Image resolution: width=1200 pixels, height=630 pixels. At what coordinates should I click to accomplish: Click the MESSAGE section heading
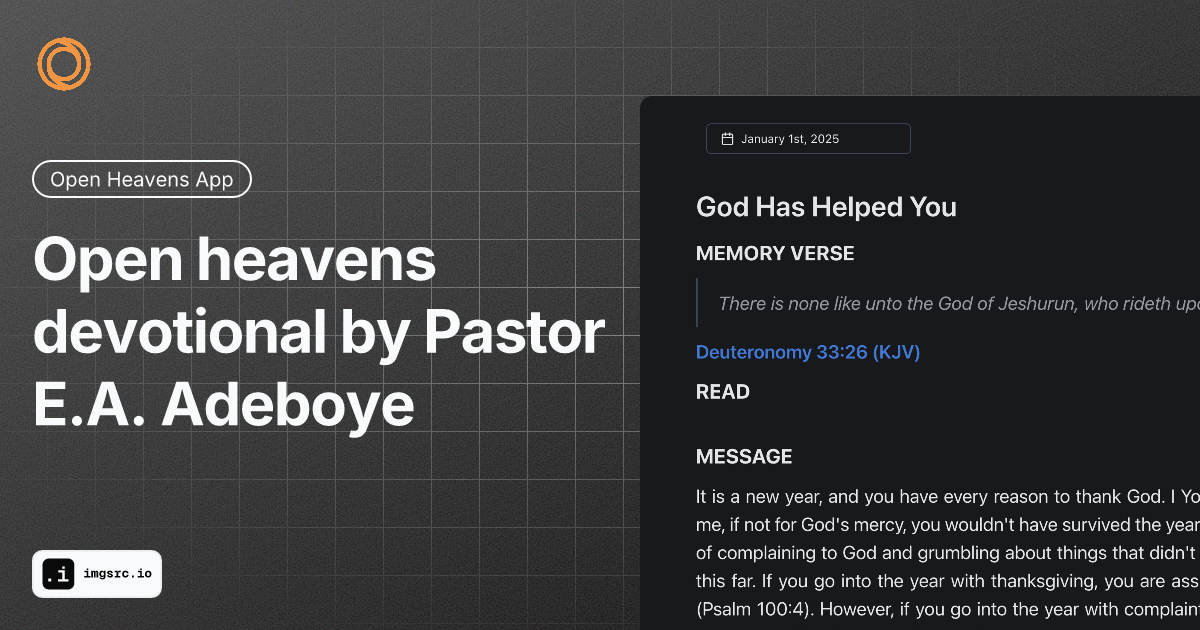744,457
